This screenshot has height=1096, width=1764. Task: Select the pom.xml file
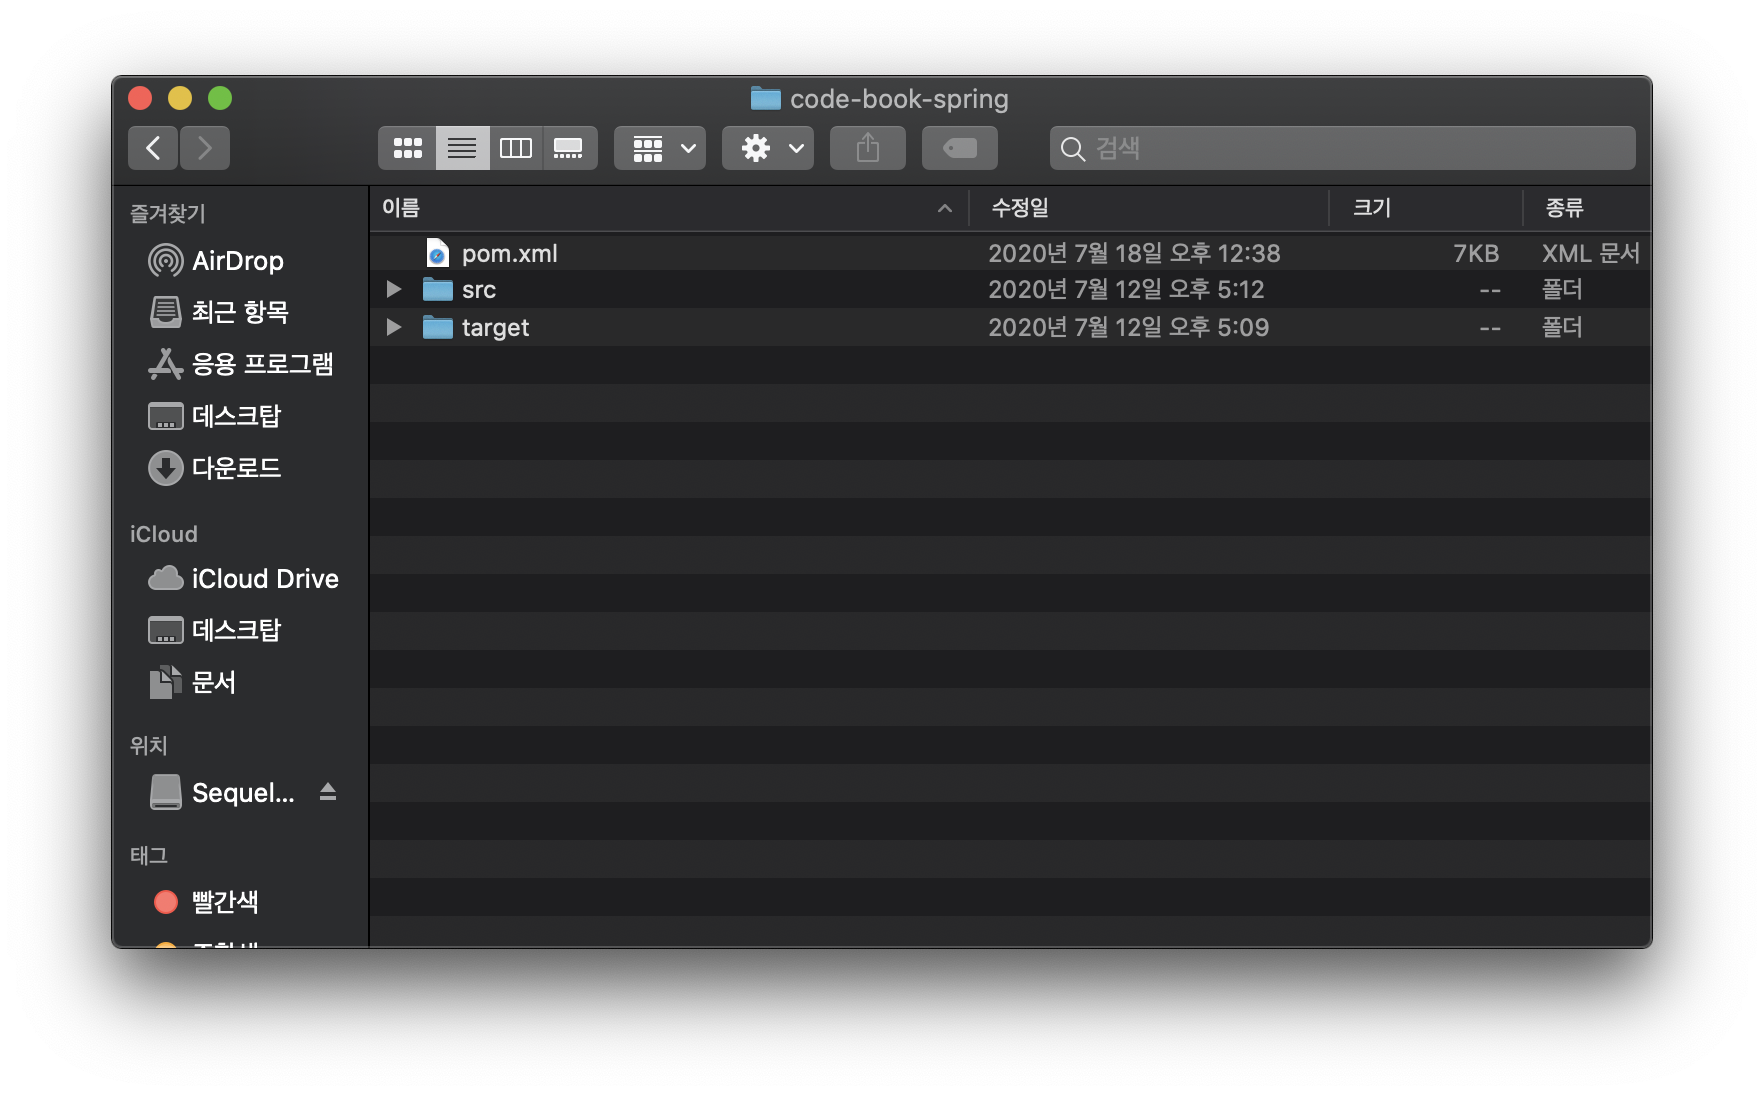pyautogui.click(x=1010, y=253)
